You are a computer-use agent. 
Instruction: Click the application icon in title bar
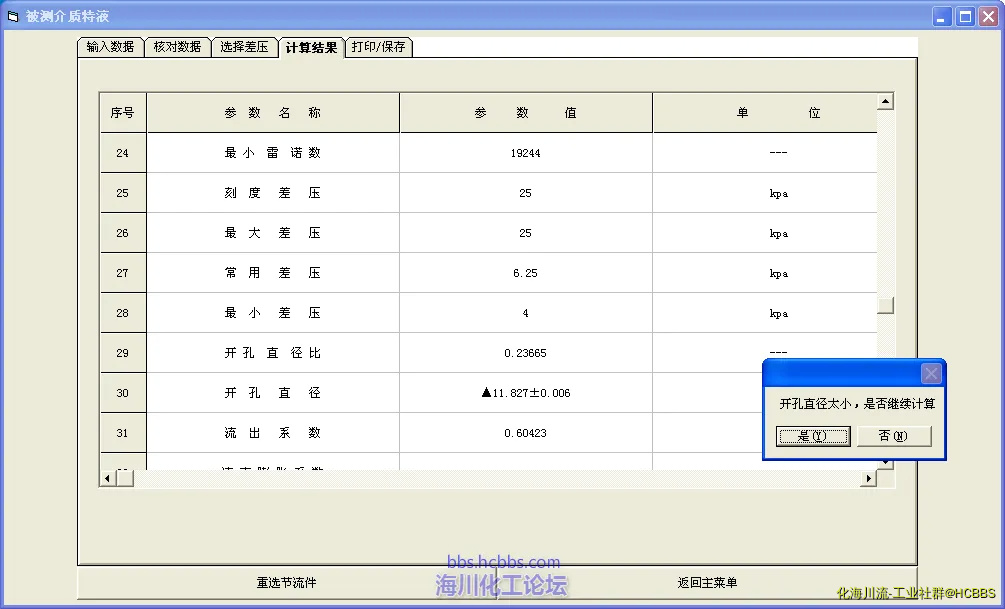coord(13,16)
